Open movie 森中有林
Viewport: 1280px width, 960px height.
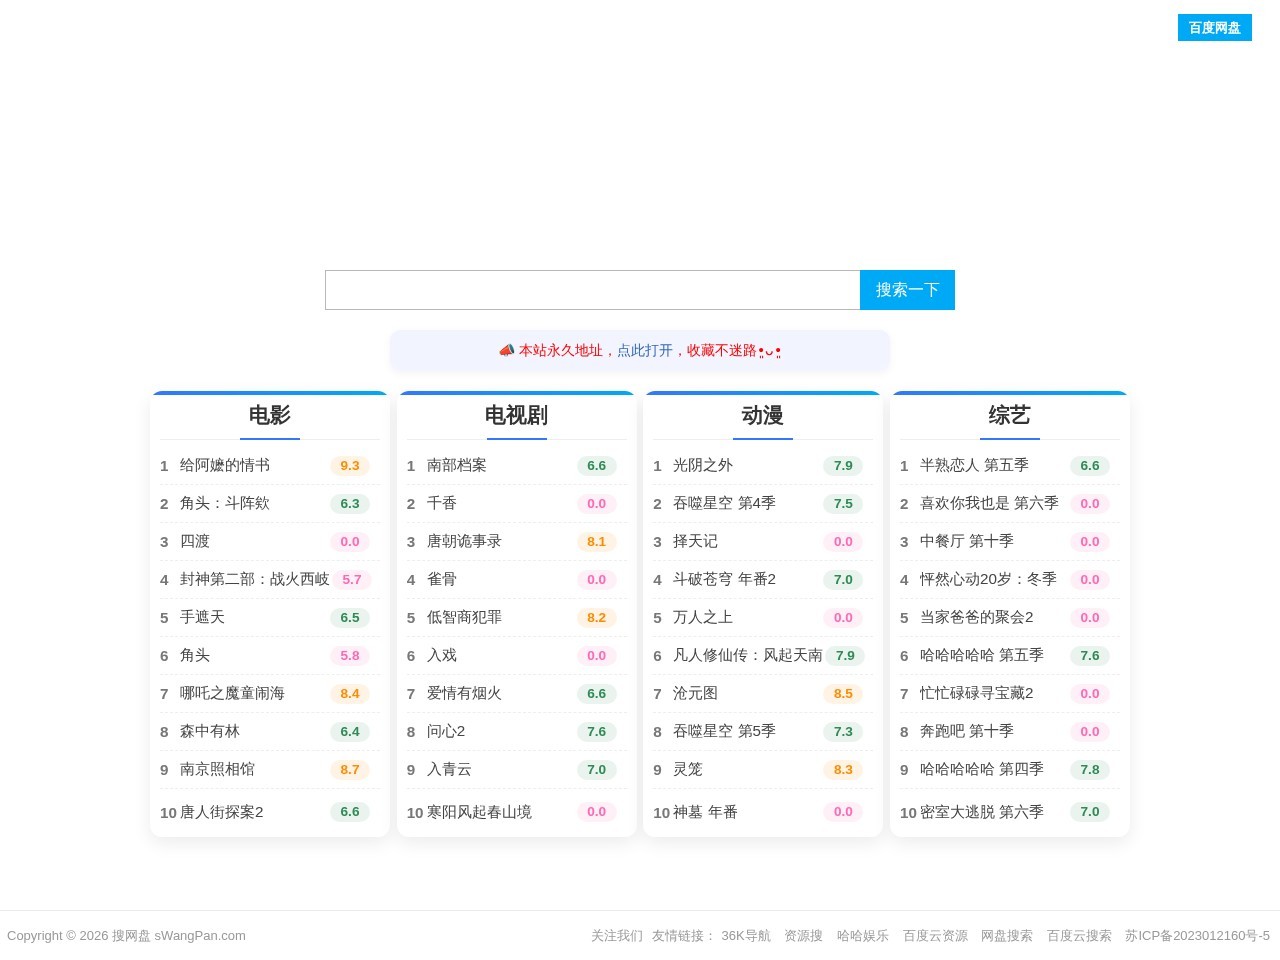210,731
